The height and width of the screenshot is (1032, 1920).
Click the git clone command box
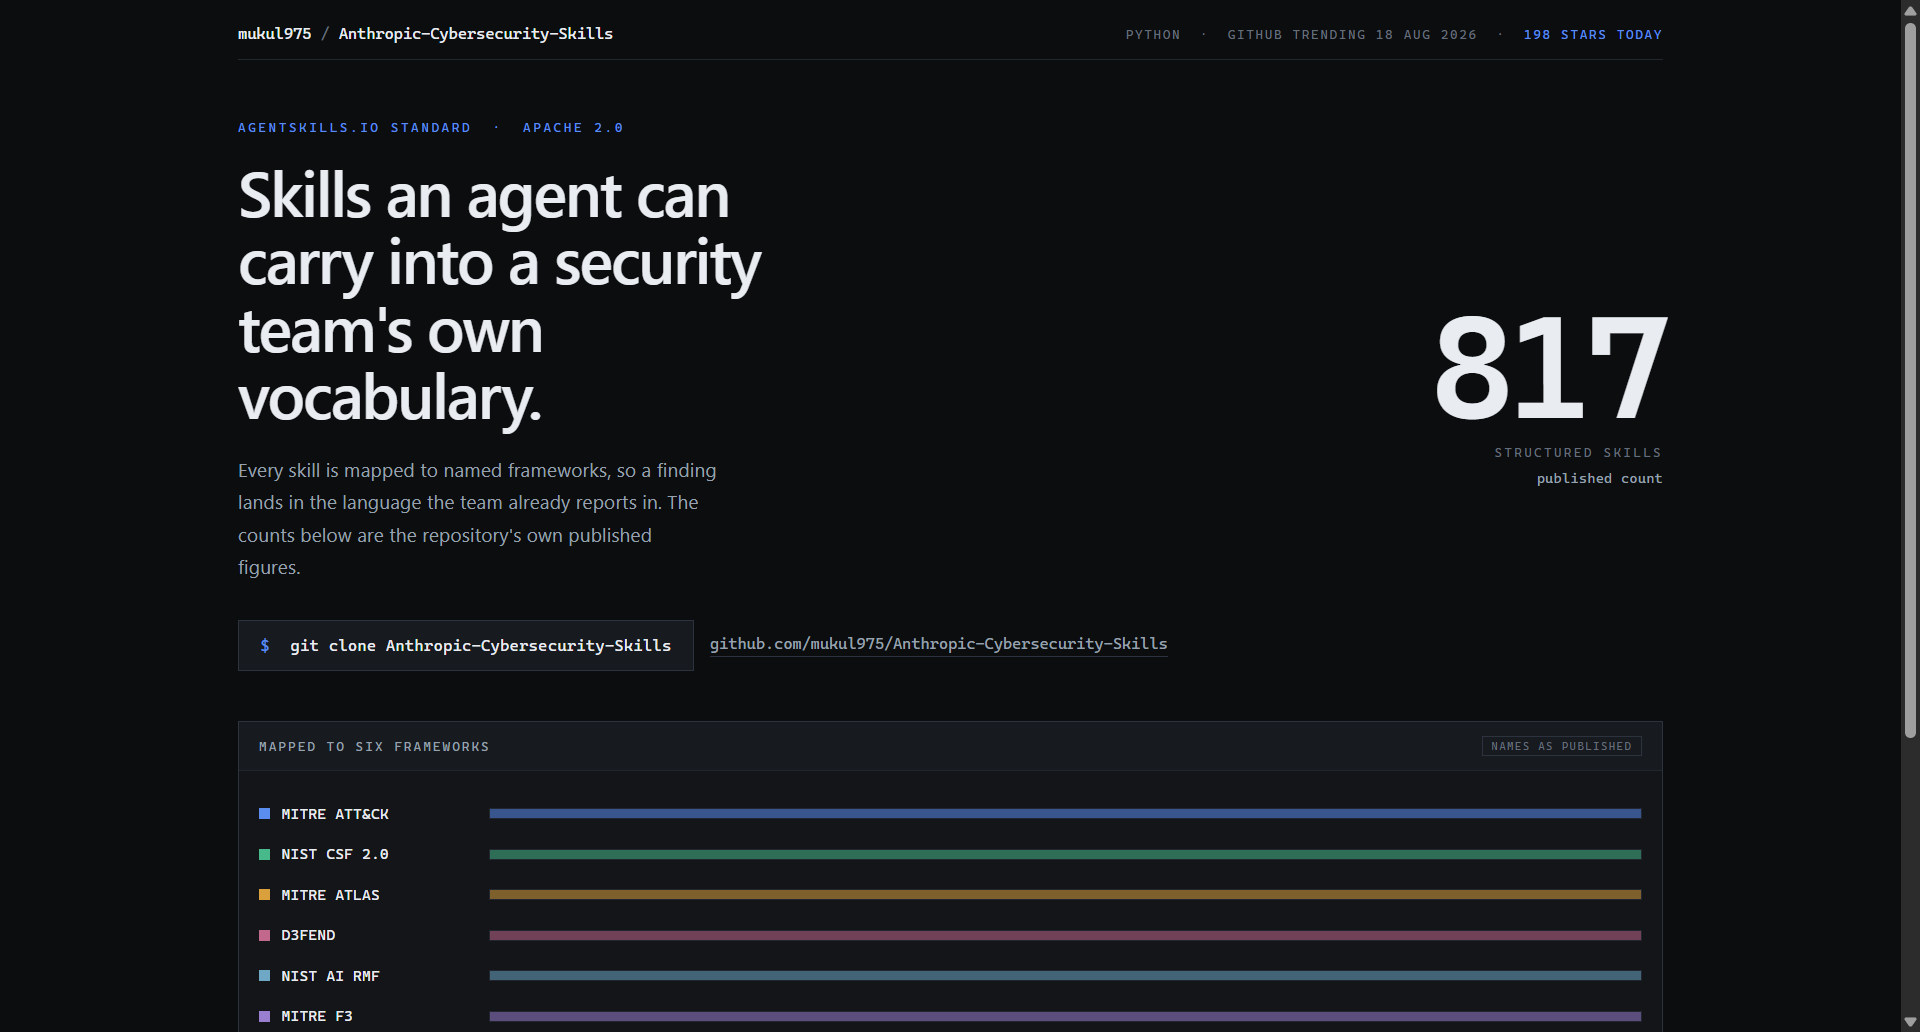(466, 646)
